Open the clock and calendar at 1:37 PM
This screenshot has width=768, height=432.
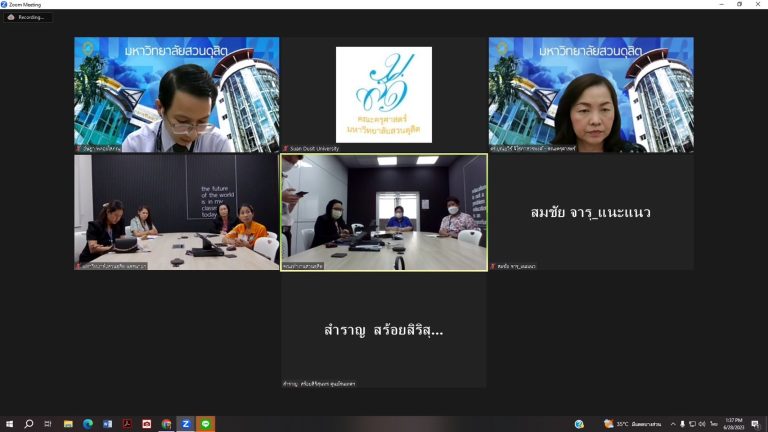[x=734, y=424]
